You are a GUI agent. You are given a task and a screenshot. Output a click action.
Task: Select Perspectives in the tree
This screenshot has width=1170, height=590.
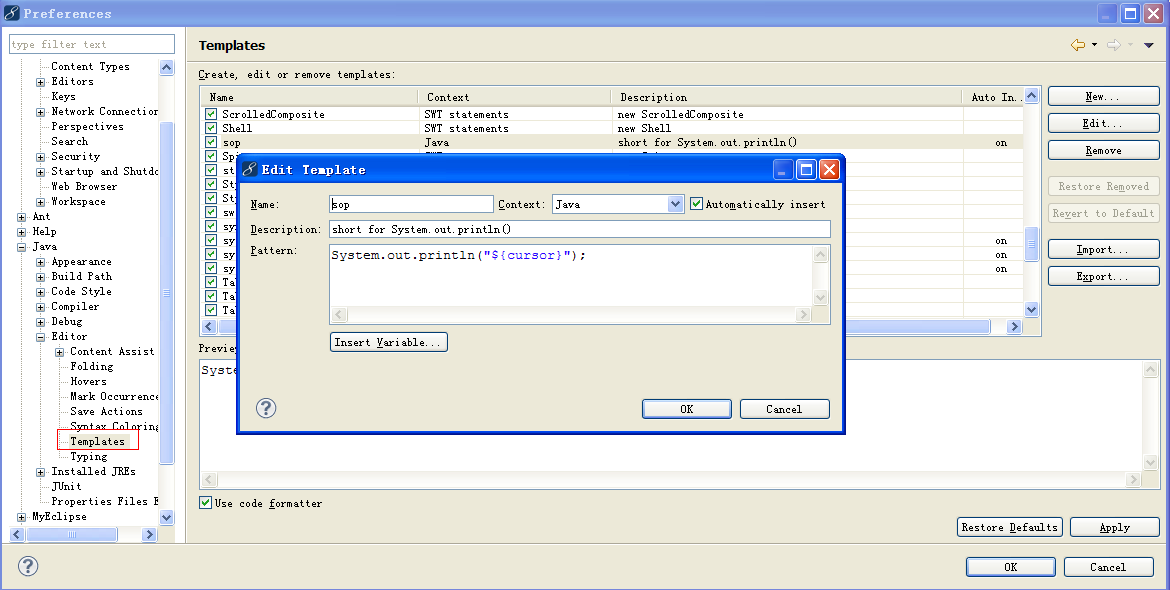pos(87,126)
